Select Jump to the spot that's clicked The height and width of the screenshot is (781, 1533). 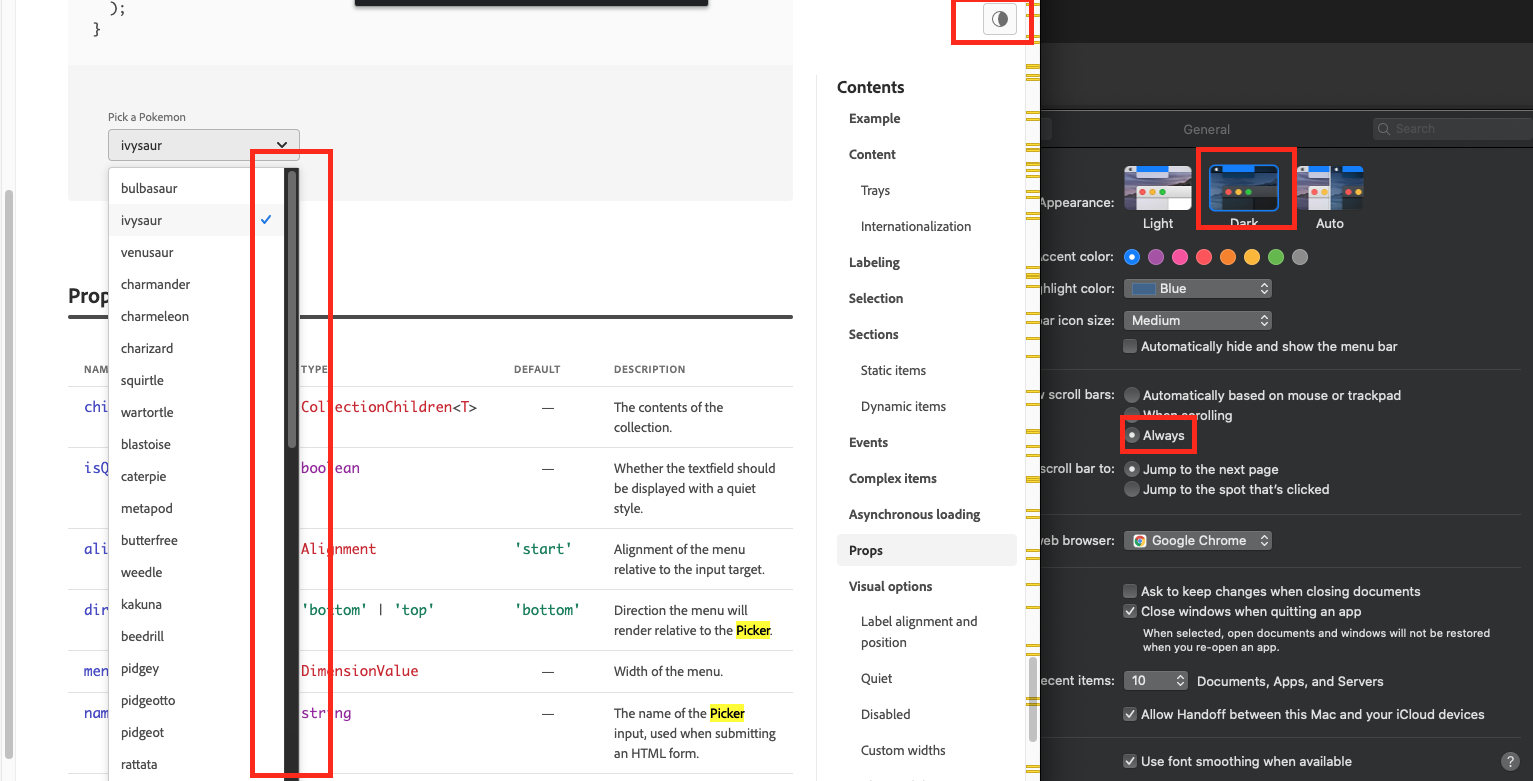click(x=1130, y=489)
